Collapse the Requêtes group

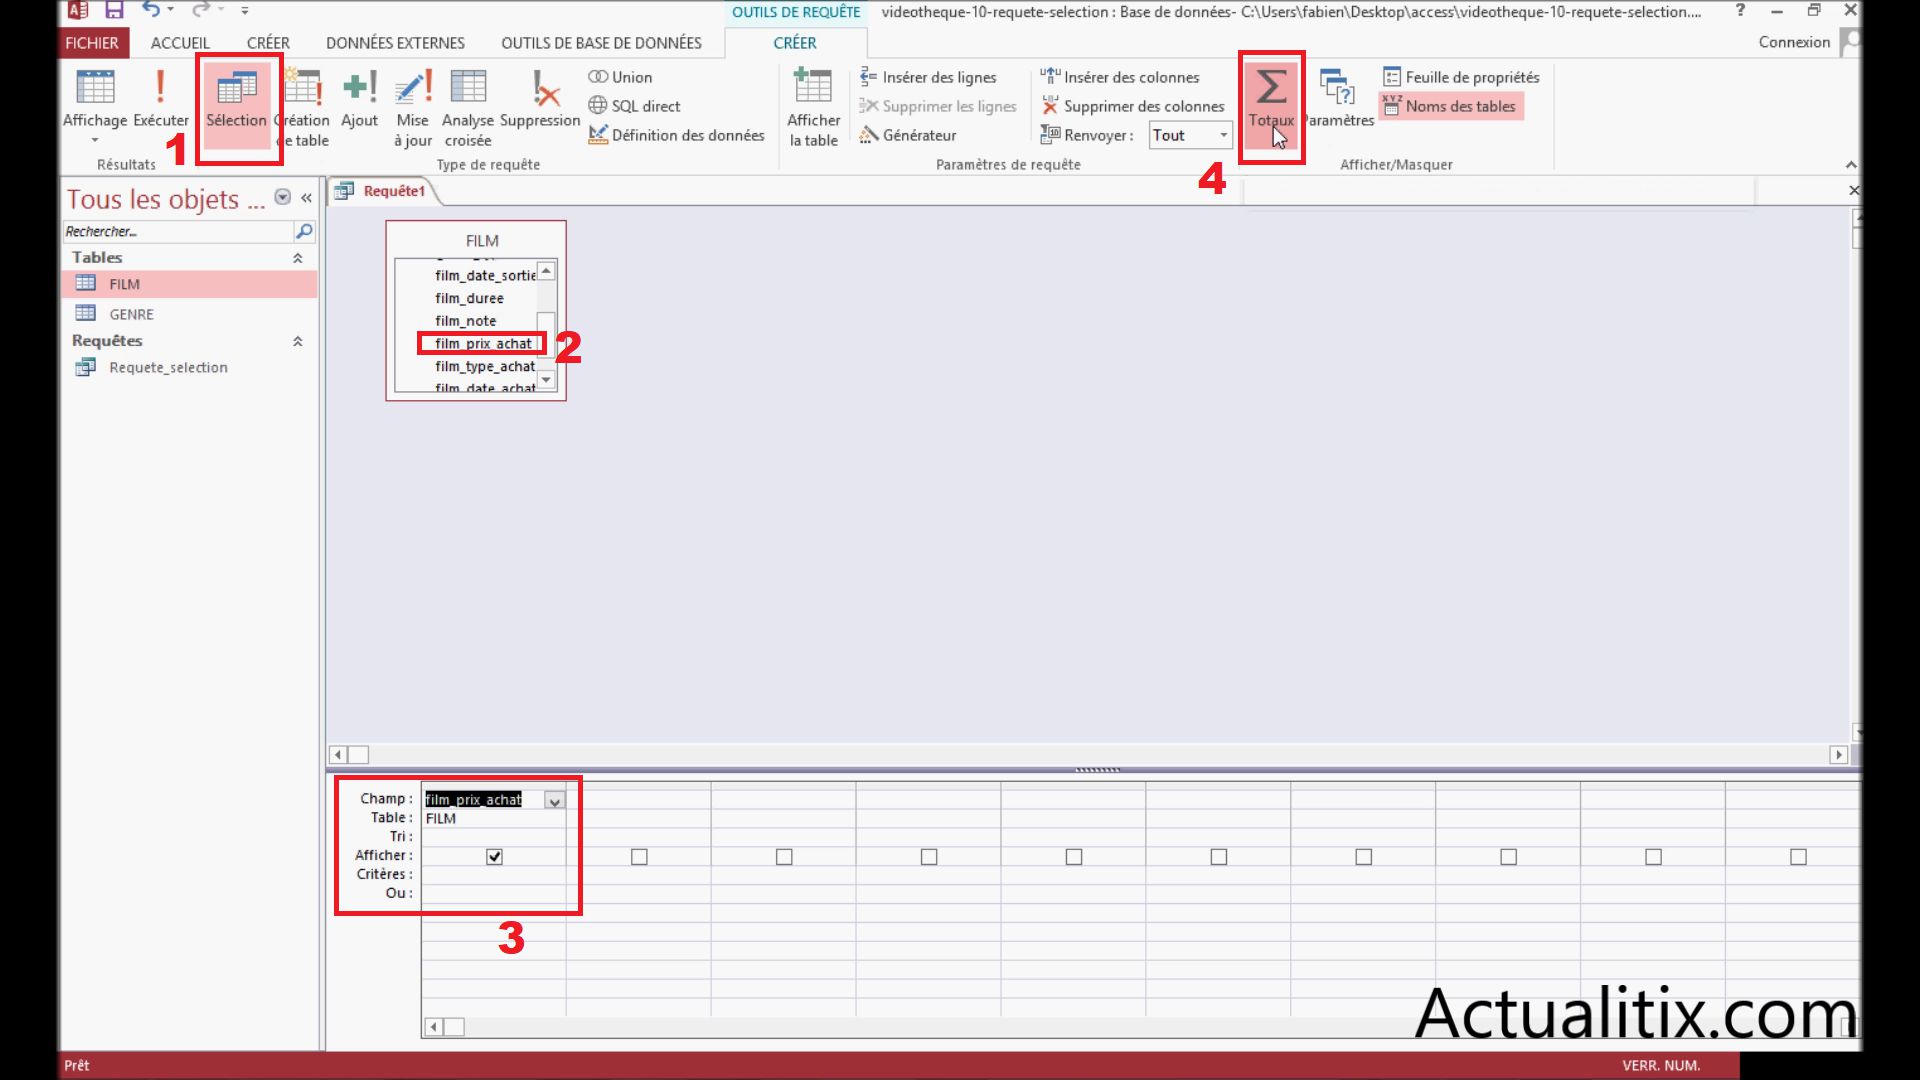(297, 341)
